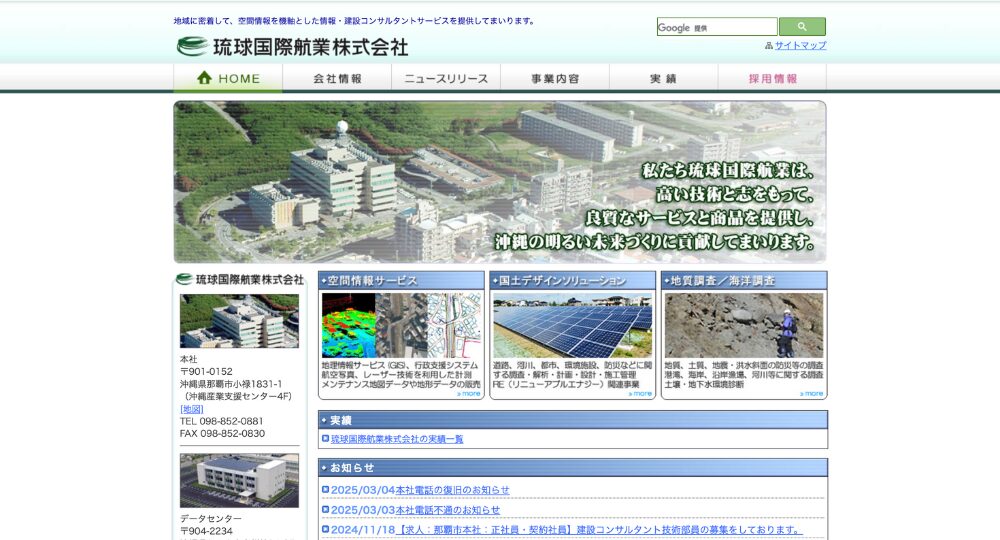
Task: Click more link under 空間情報サービス
Action: (x=469, y=394)
